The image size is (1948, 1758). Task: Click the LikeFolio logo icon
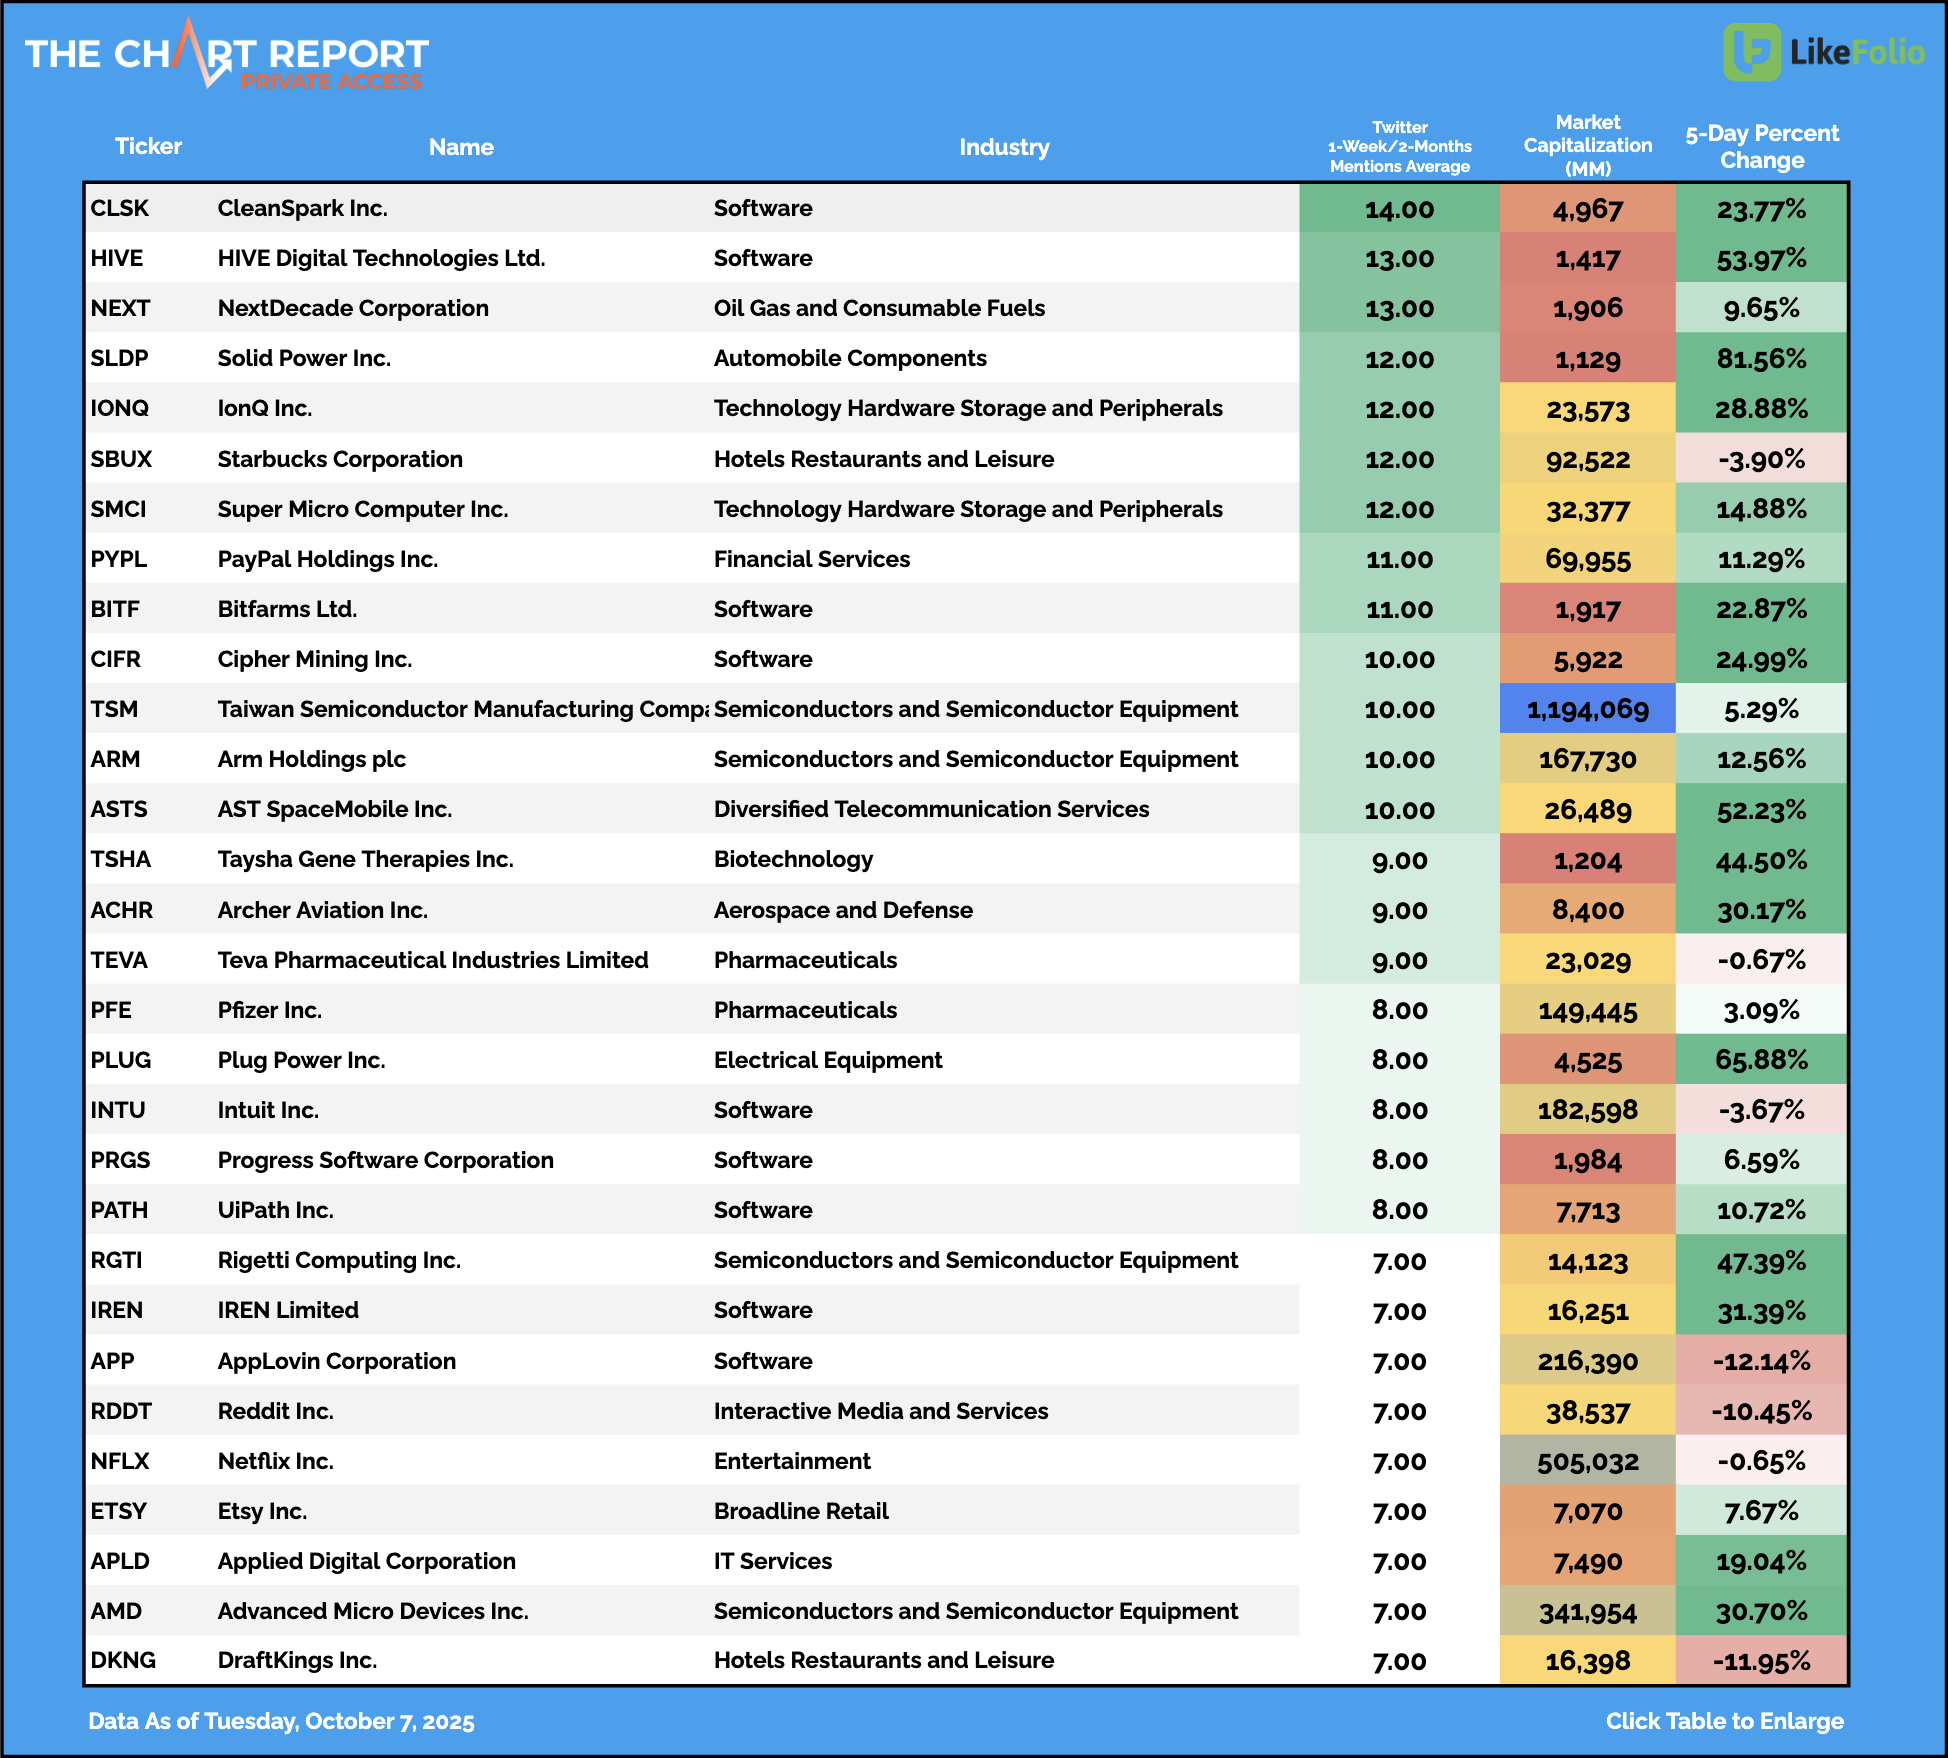(x=1751, y=52)
